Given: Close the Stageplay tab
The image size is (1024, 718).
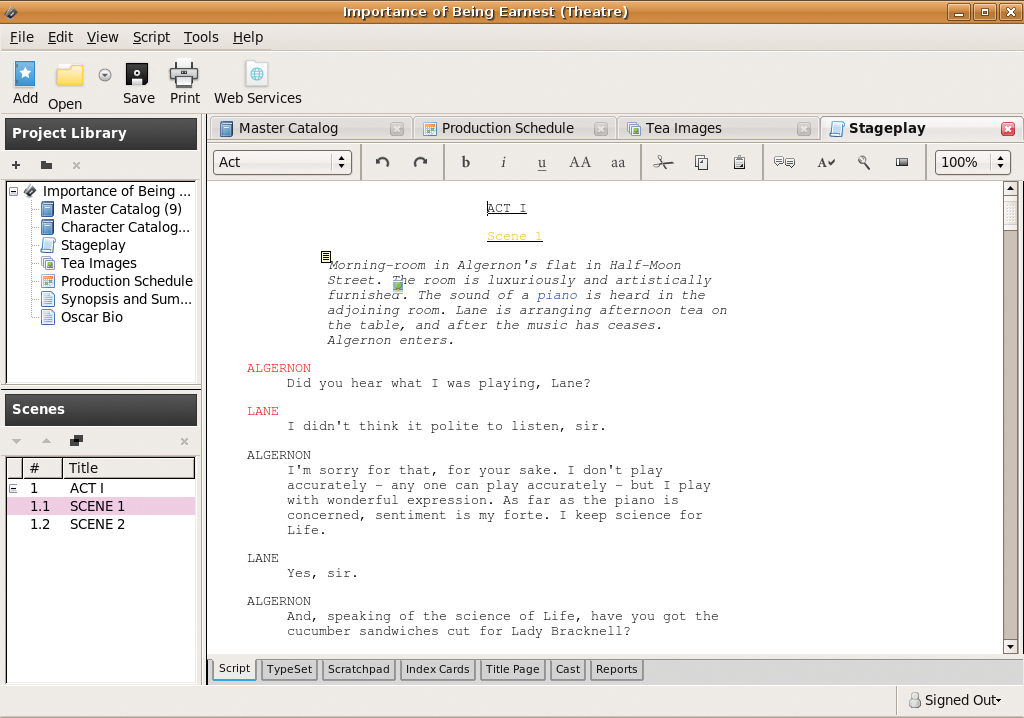Looking at the screenshot, I should pos(1008,129).
